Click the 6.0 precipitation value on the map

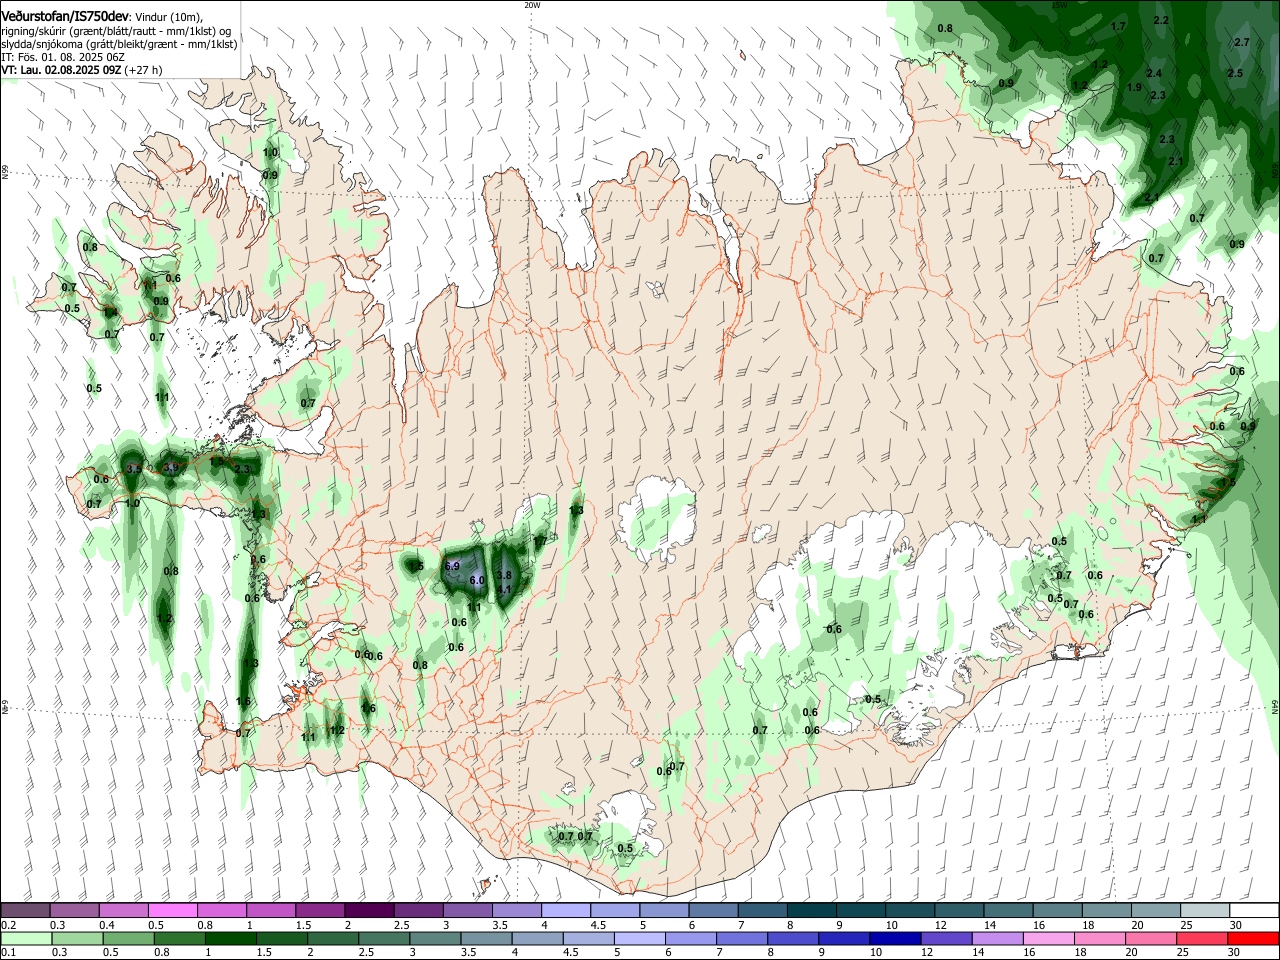pos(477,580)
